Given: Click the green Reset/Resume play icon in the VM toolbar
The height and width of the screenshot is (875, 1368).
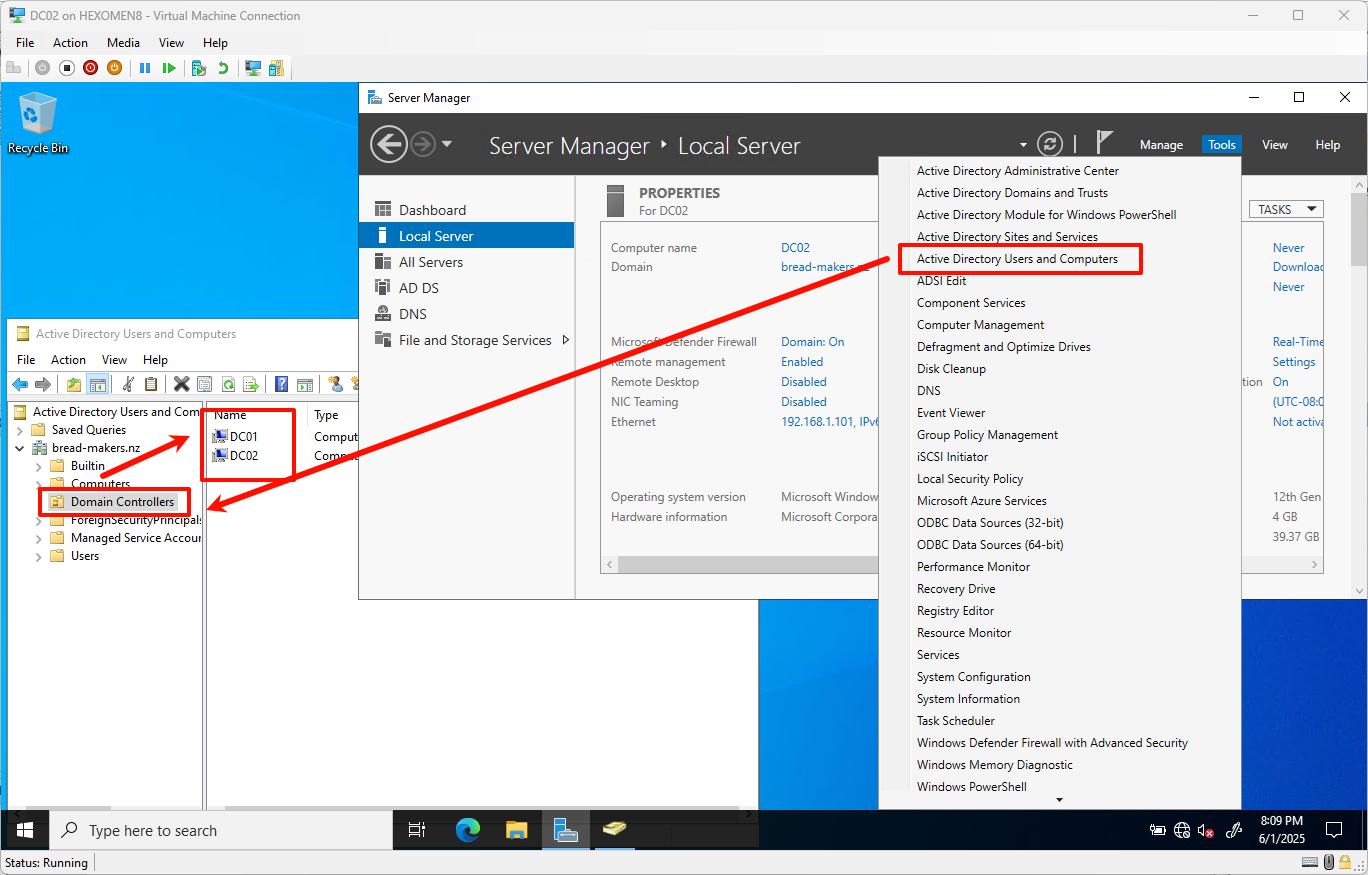Looking at the screenshot, I should coord(169,68).
